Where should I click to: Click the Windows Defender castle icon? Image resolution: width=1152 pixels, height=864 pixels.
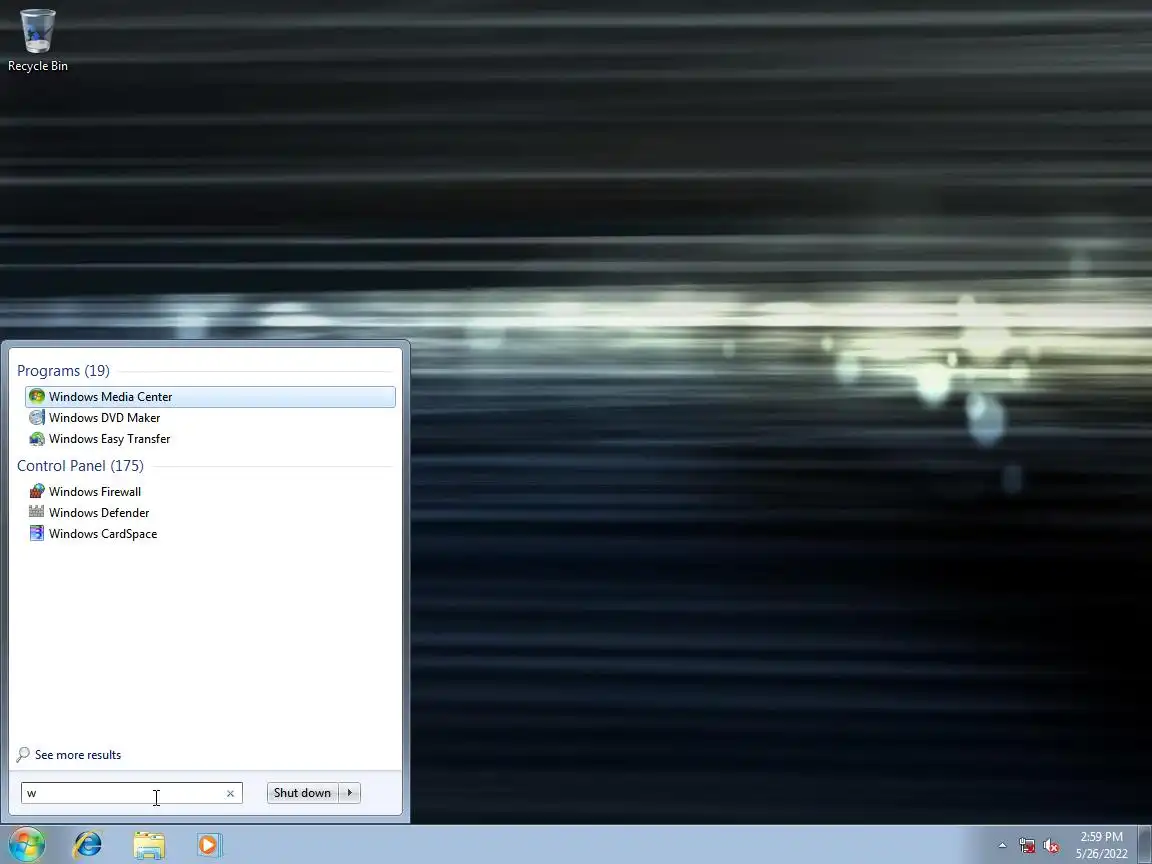[37, 512]
